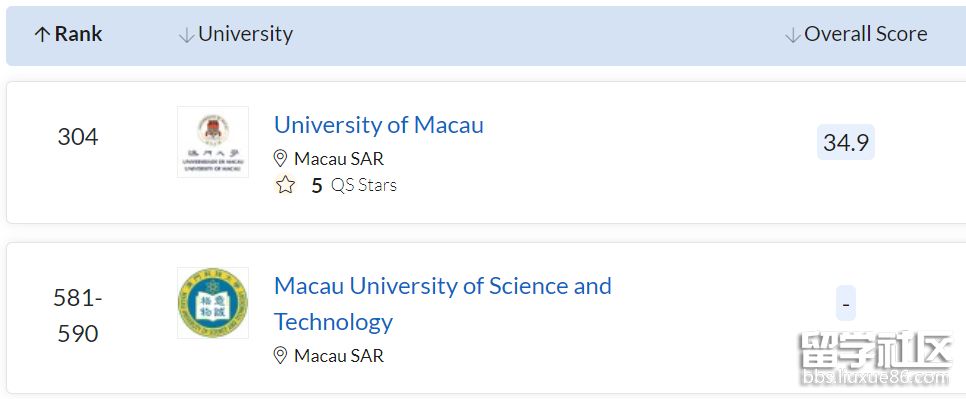966x399 pixels.
Task: Click the location pin under Macau University of Science and Technology
Action: point(281,356)
